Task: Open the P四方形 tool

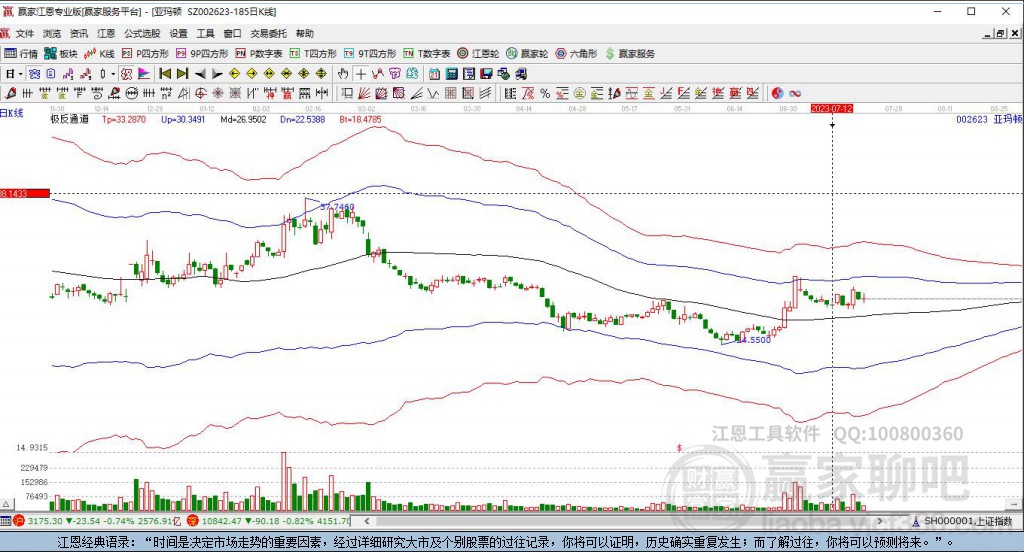Action: 145,54
